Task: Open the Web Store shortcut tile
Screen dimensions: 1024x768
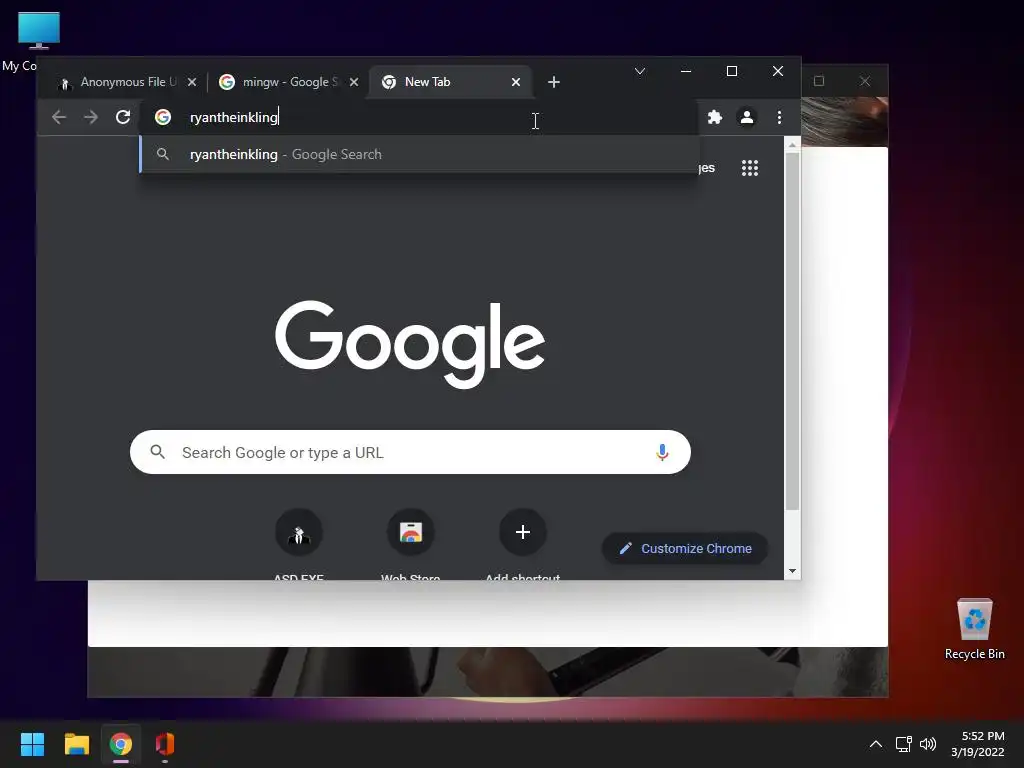Action: point(410,545)
